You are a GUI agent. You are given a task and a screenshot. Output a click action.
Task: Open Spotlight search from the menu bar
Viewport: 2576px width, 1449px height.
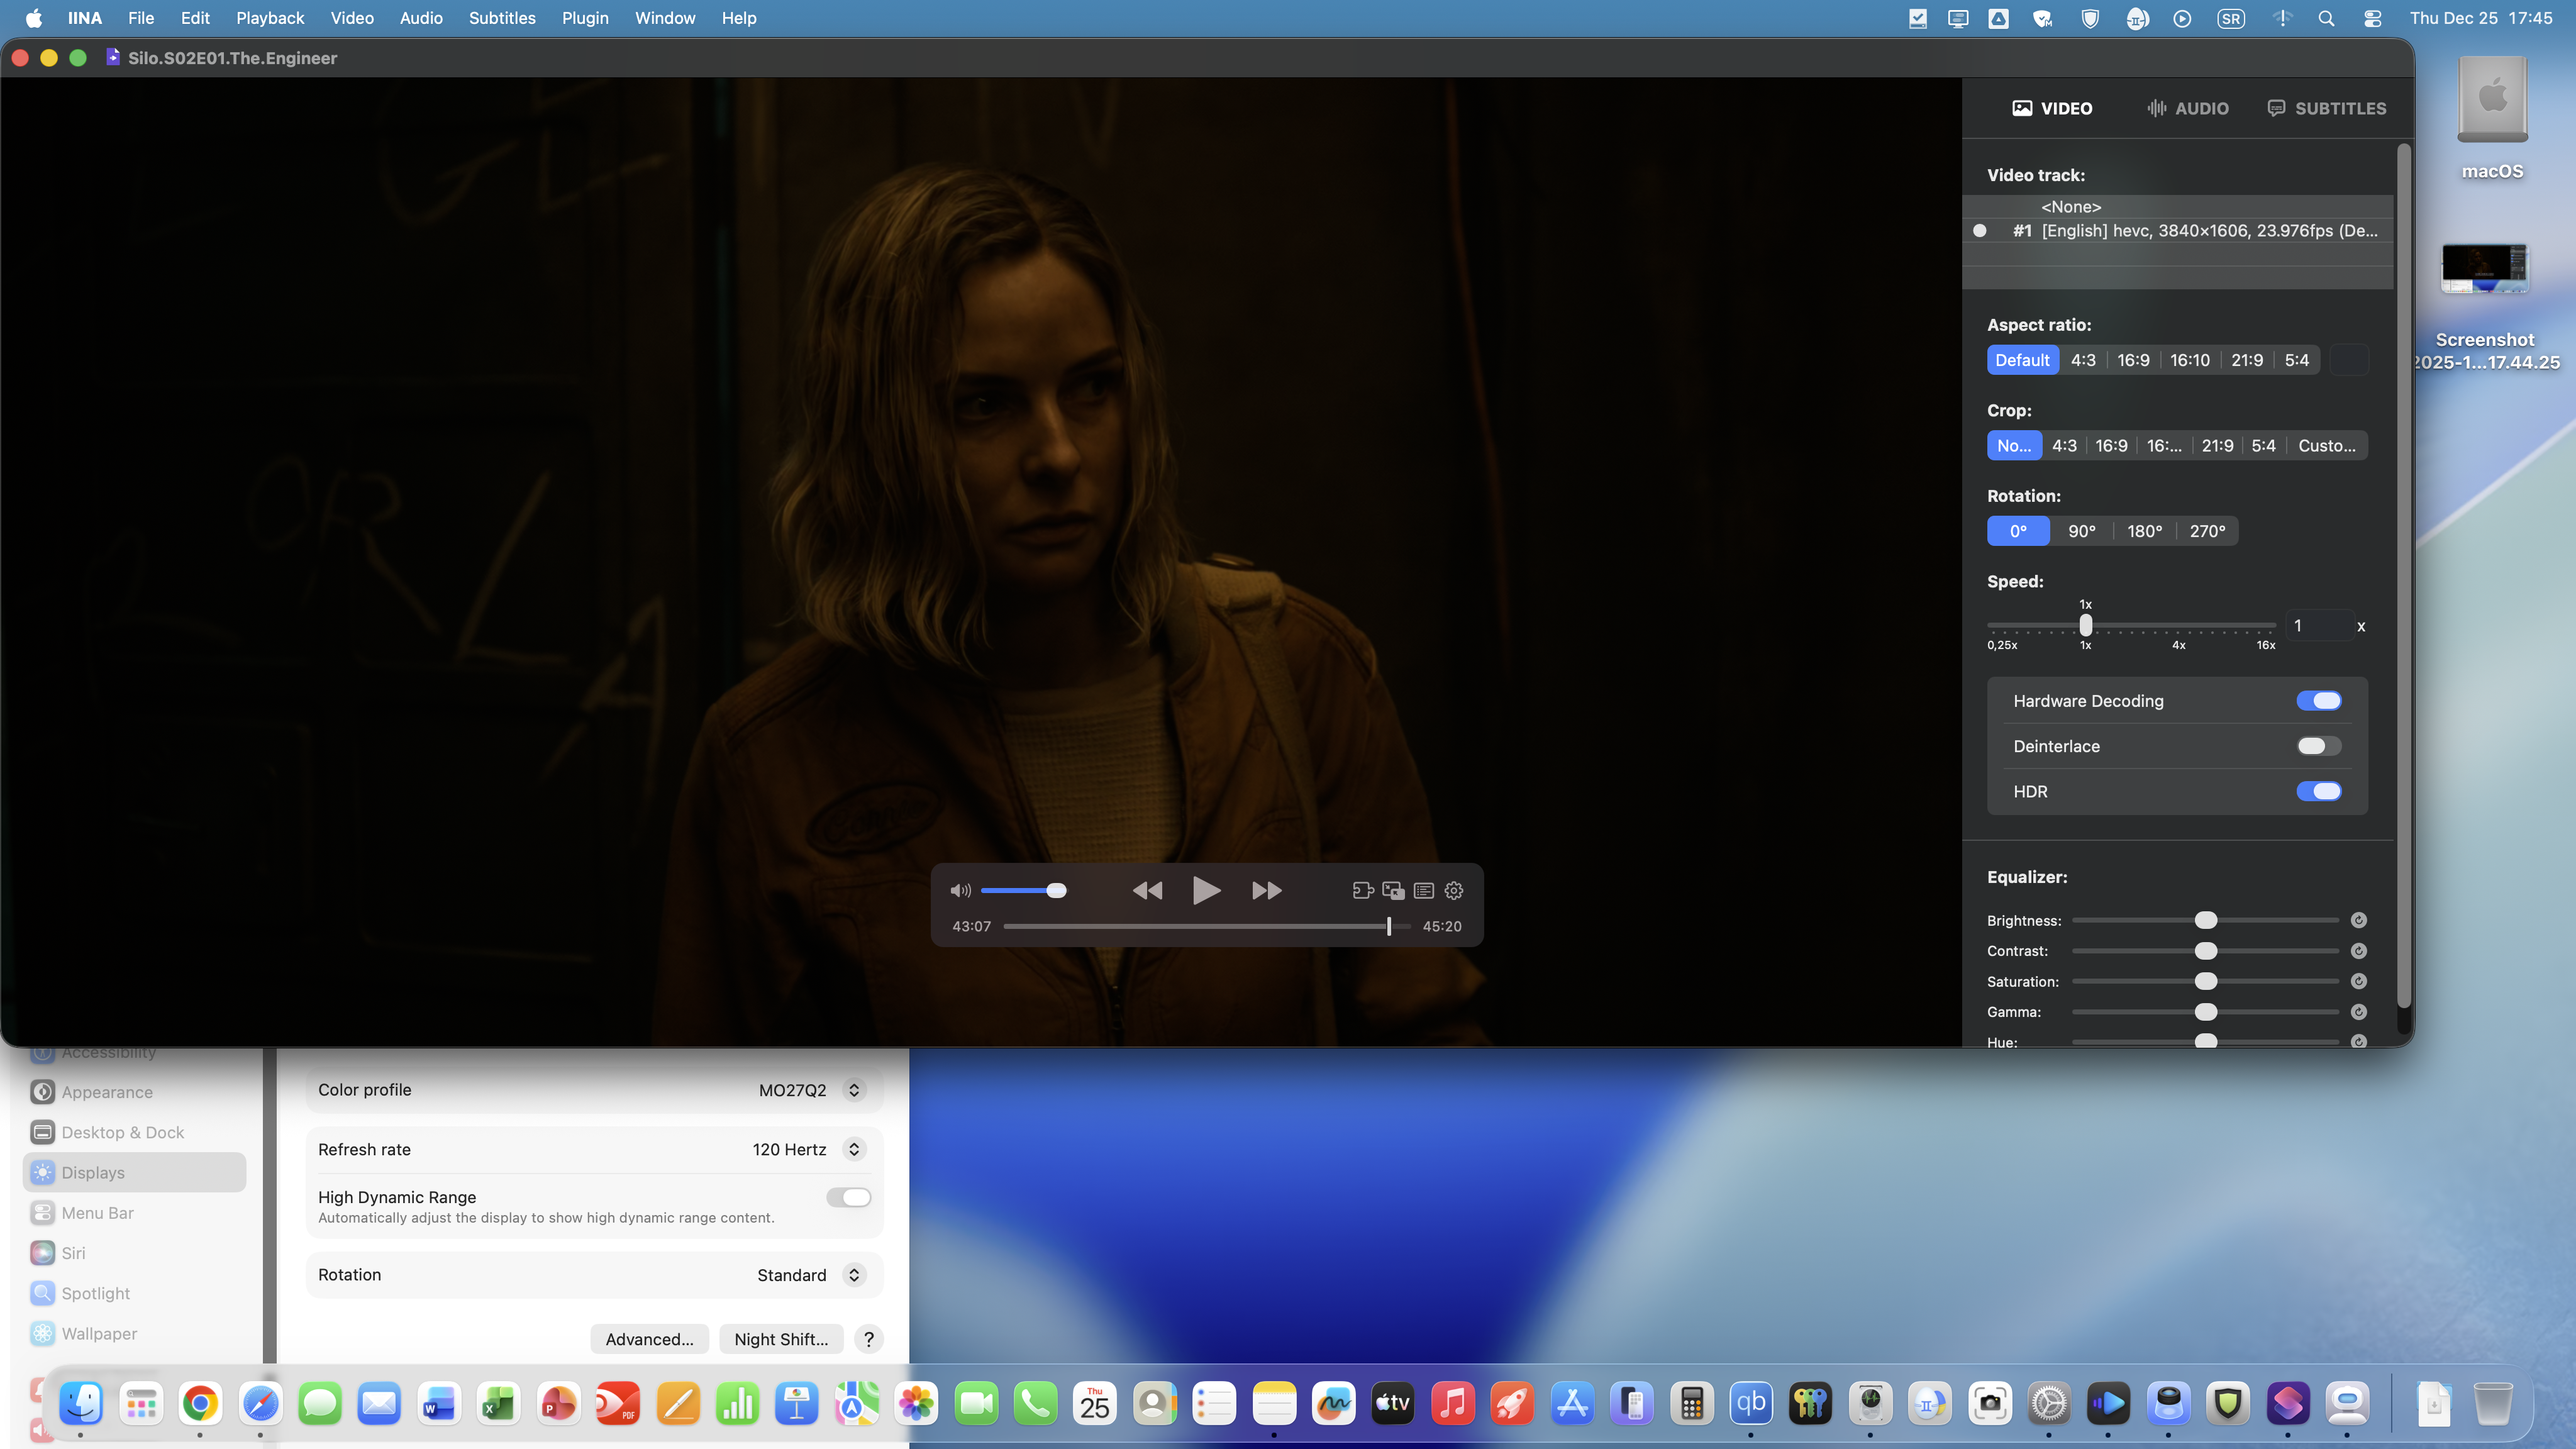pos(2327,18)
